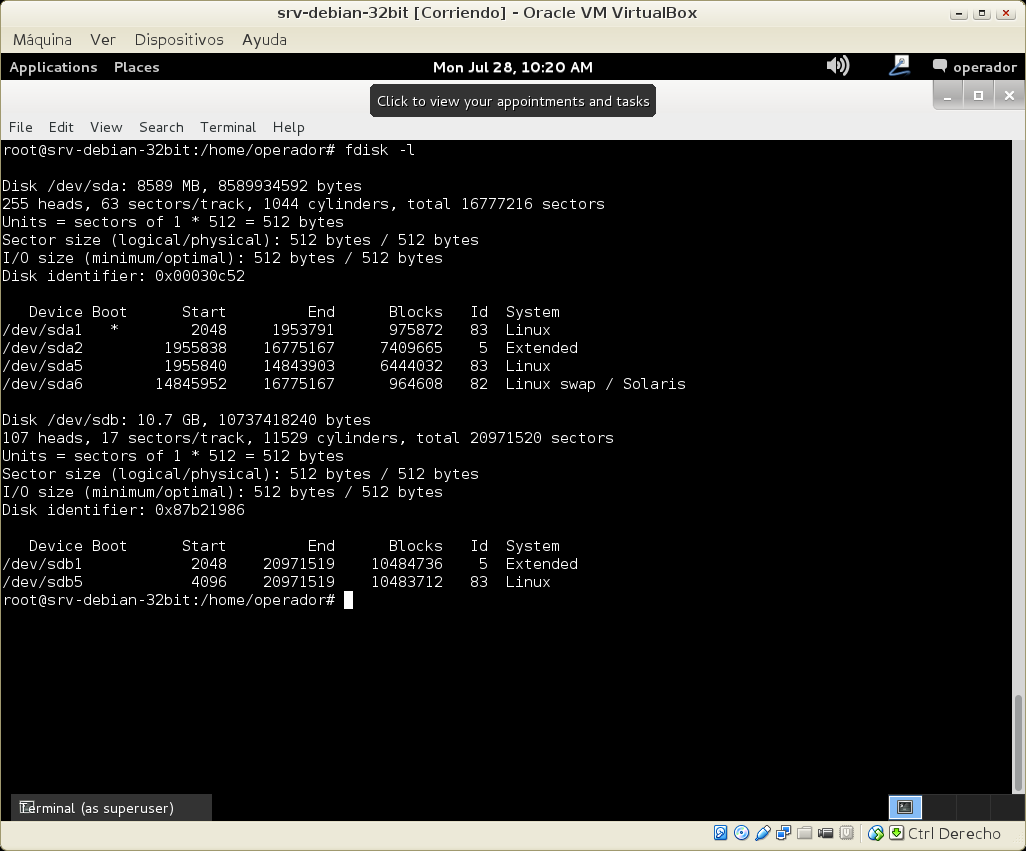This screenshot has width=1026, height=851.
Task: Open the Dispositivos menu
Action: coord(179,40)
